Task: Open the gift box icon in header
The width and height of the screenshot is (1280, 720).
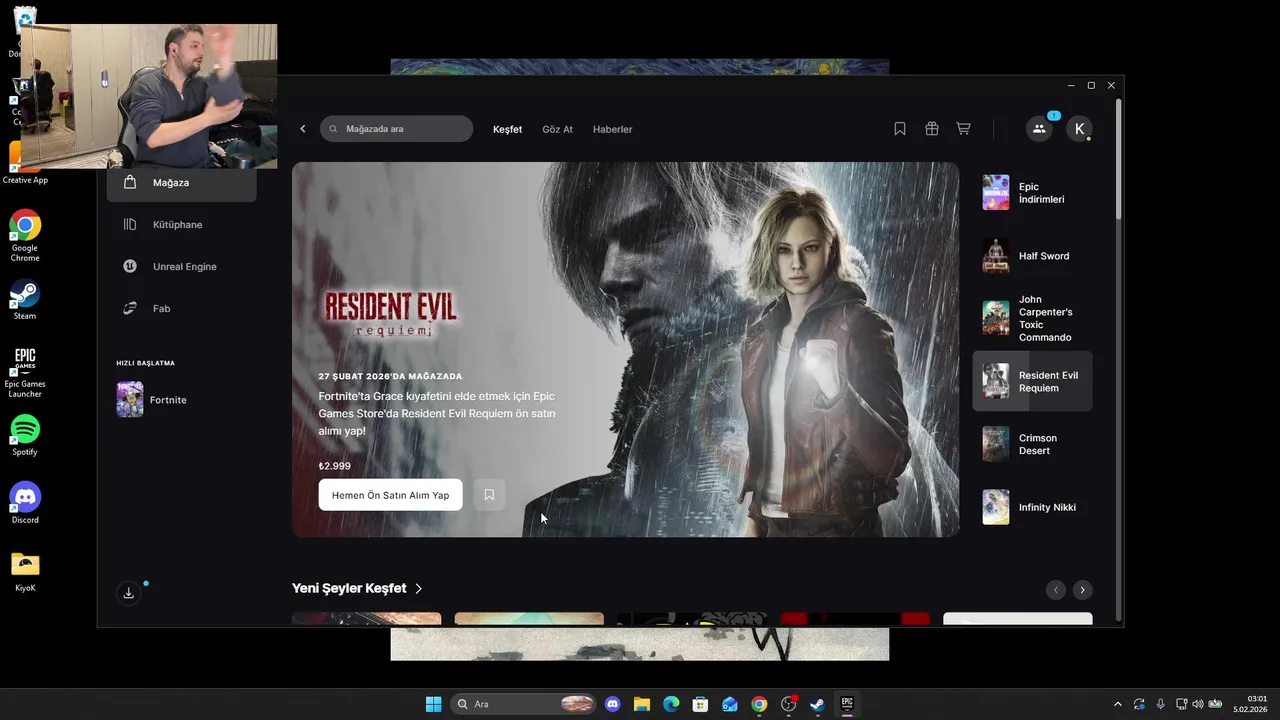Action: coord(932,129)
